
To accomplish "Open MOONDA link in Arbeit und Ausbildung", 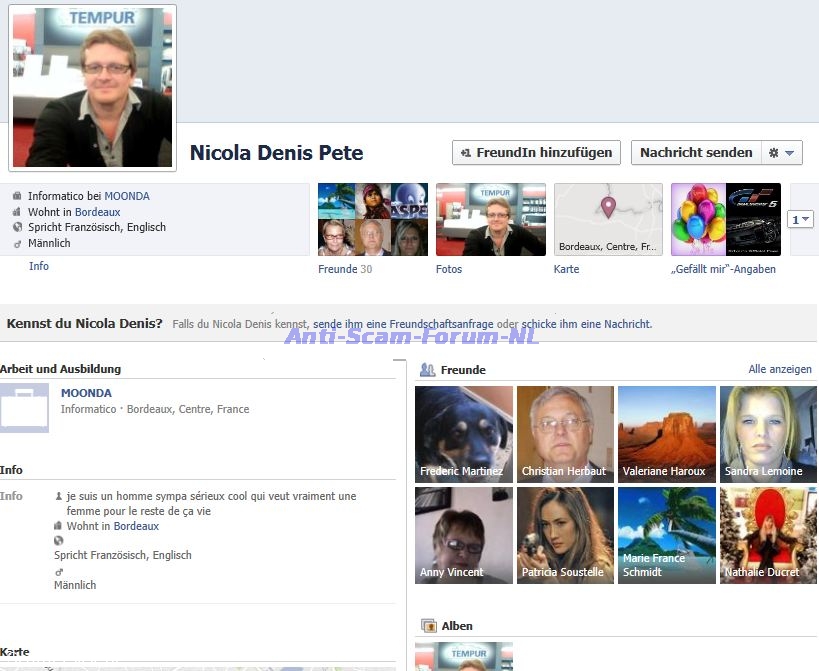I will click(x=86, y=393).
